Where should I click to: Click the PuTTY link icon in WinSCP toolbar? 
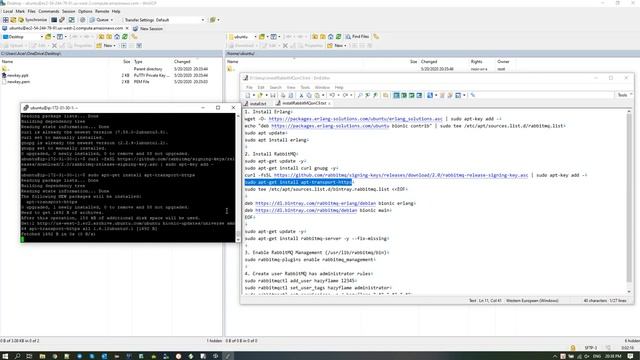(x=62, y=20)
